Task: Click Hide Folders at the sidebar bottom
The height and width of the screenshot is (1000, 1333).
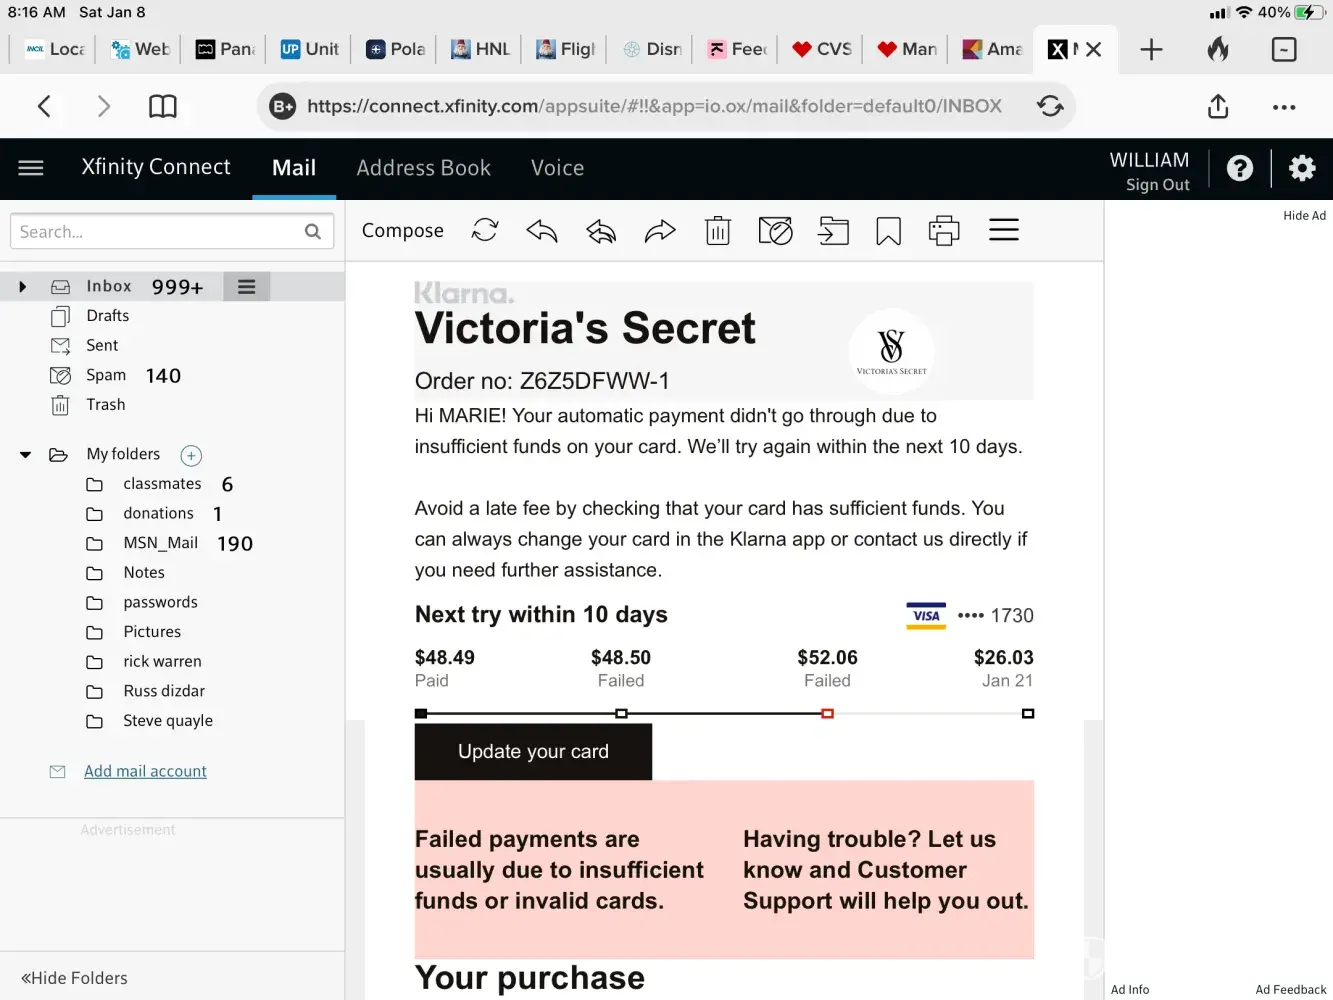Action: [74, 978]
